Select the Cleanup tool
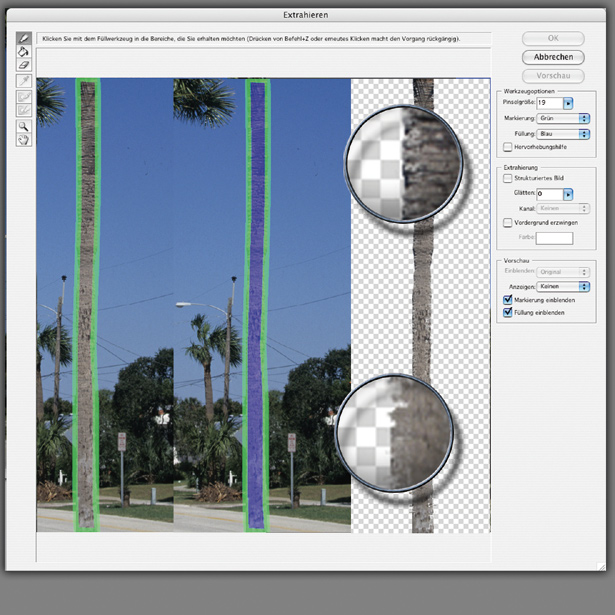 24,97
